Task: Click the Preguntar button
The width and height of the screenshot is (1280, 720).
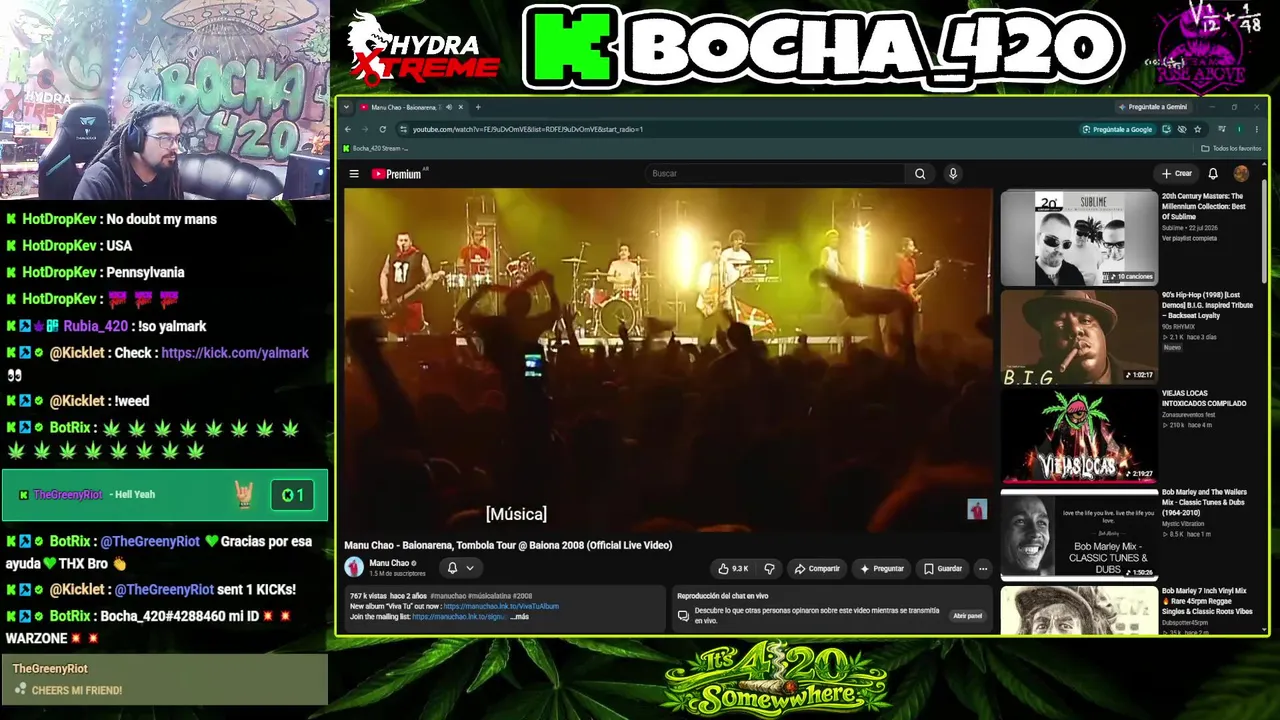Action: [x=882, y=569]
